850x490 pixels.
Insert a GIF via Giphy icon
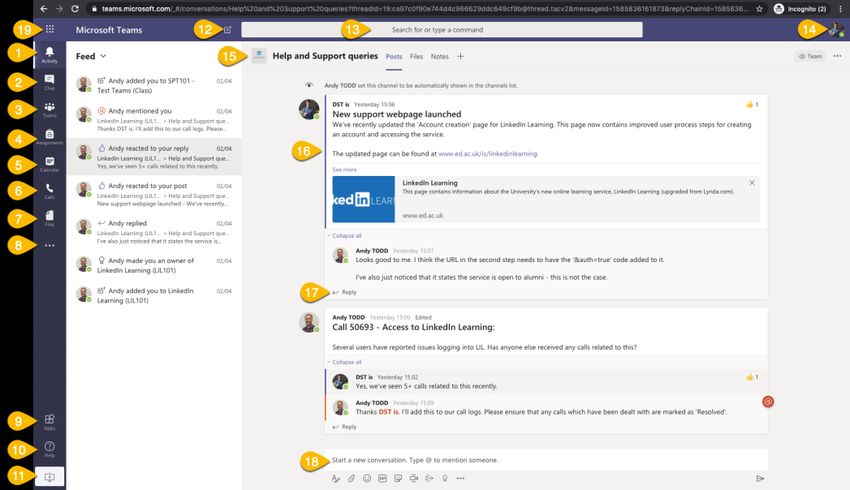pyautogui.click(x=382, y=479)
